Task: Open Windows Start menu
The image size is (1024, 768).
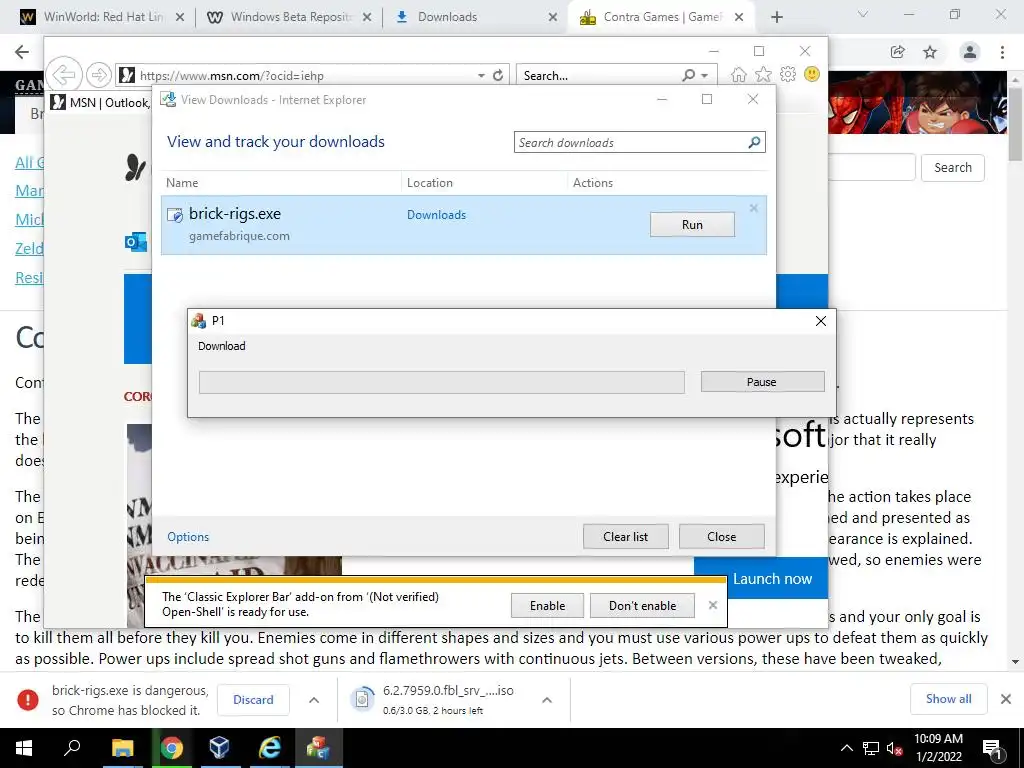Action: tap(24, 748)
